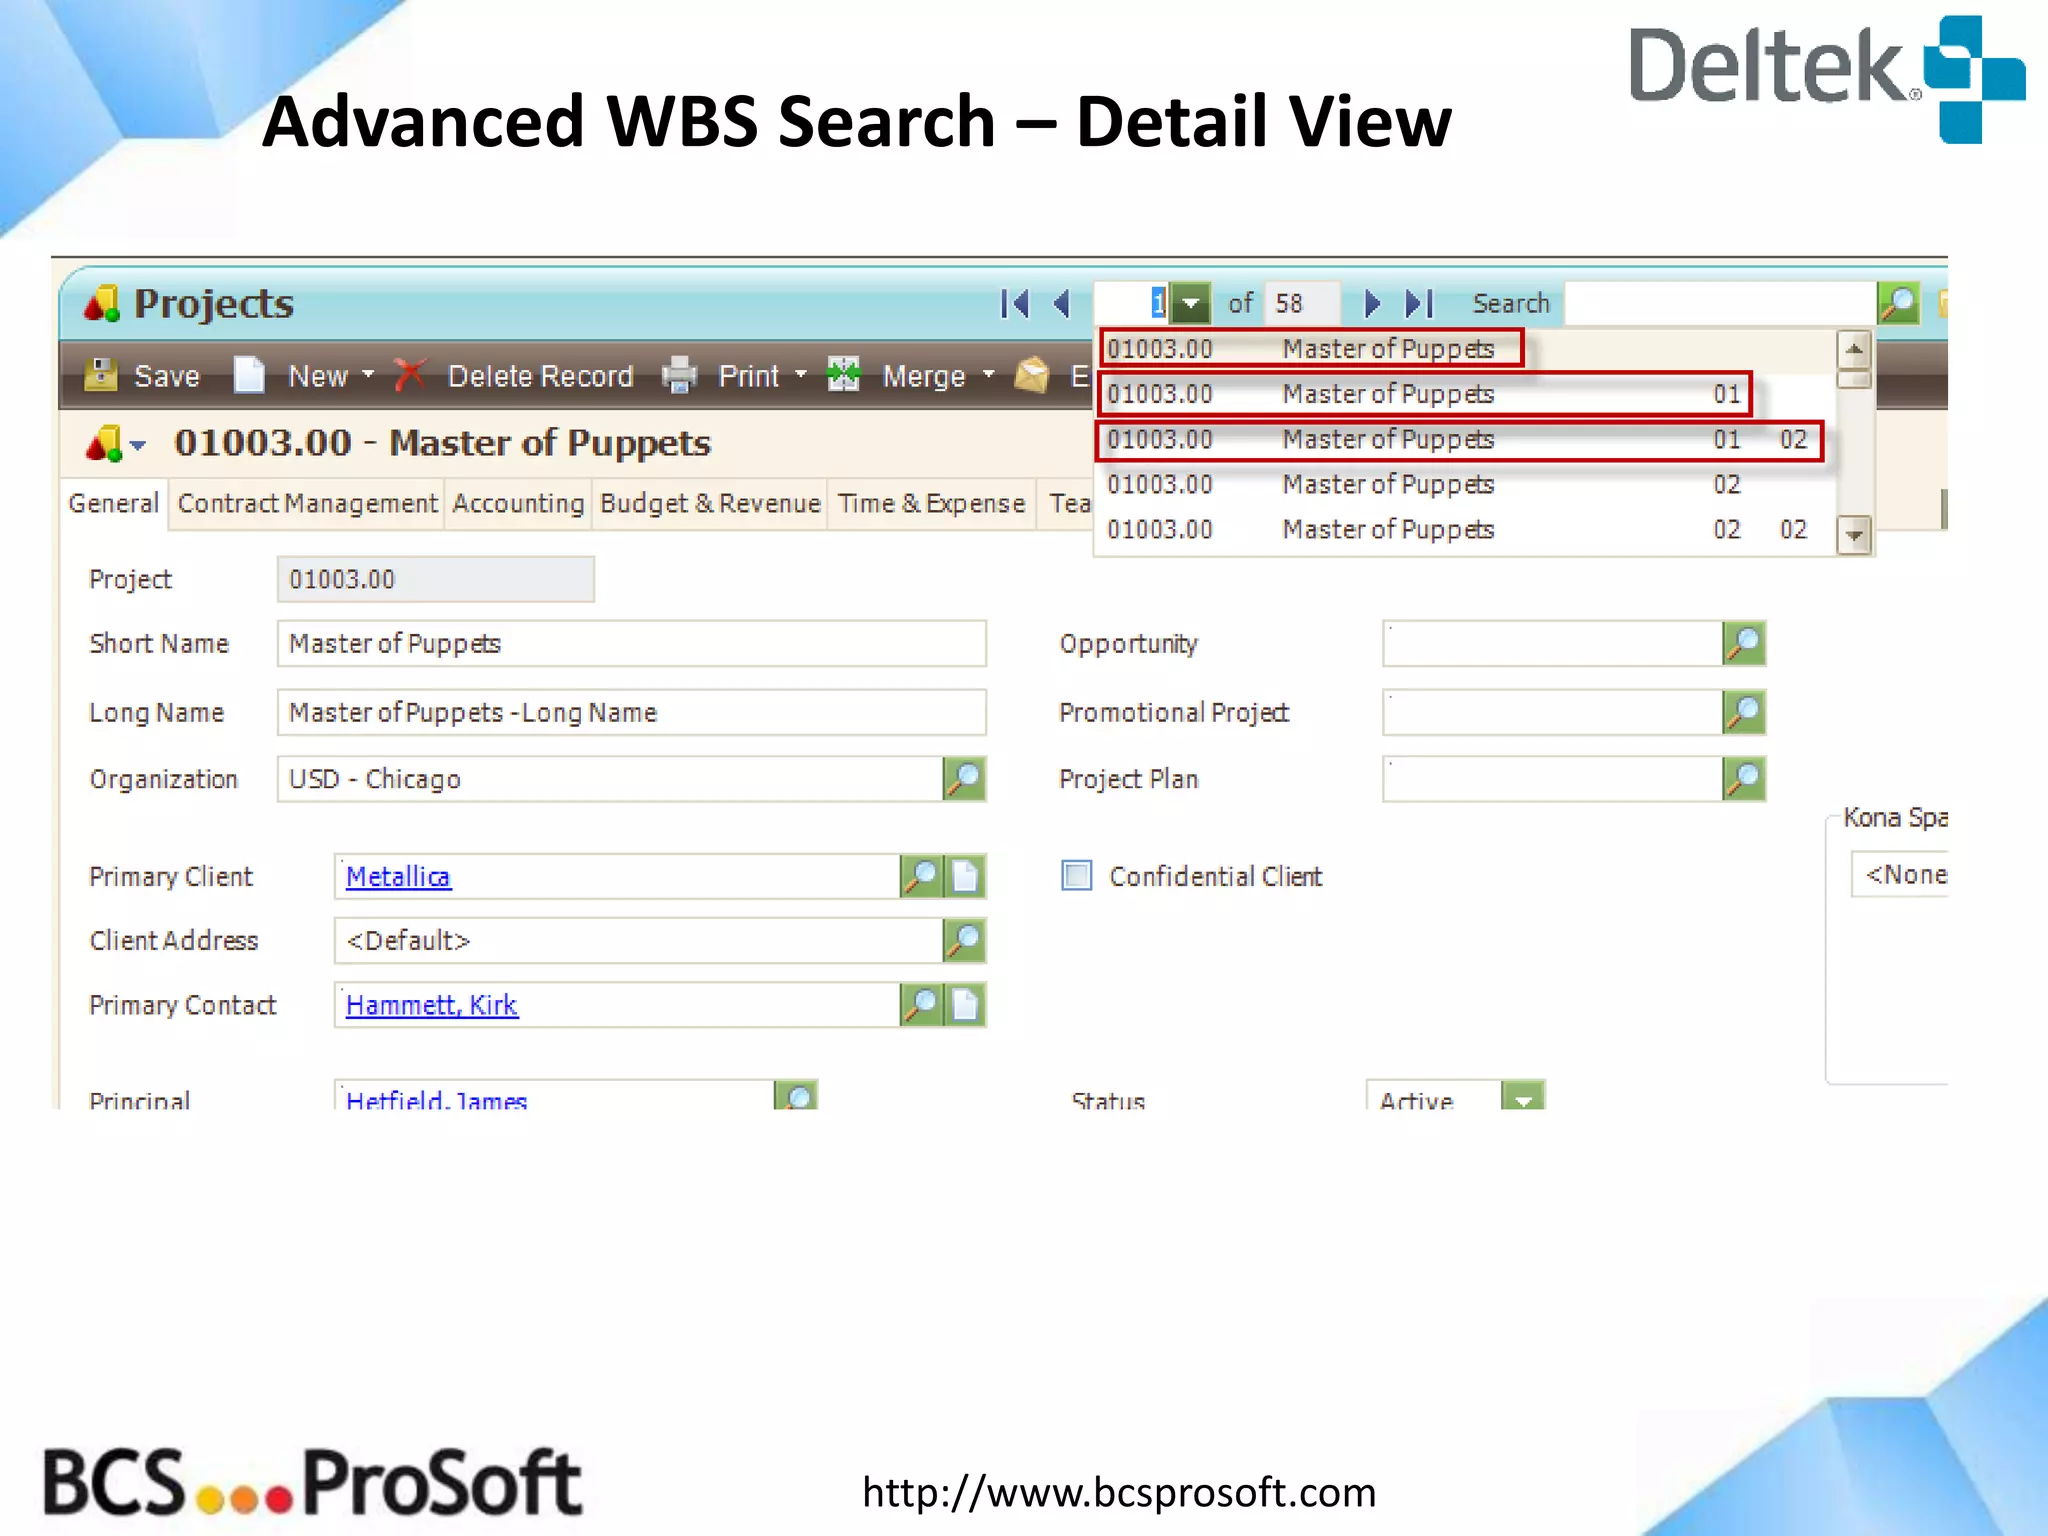
Task: Follow the Metallica client link
Action: click(x=398, y=876)
